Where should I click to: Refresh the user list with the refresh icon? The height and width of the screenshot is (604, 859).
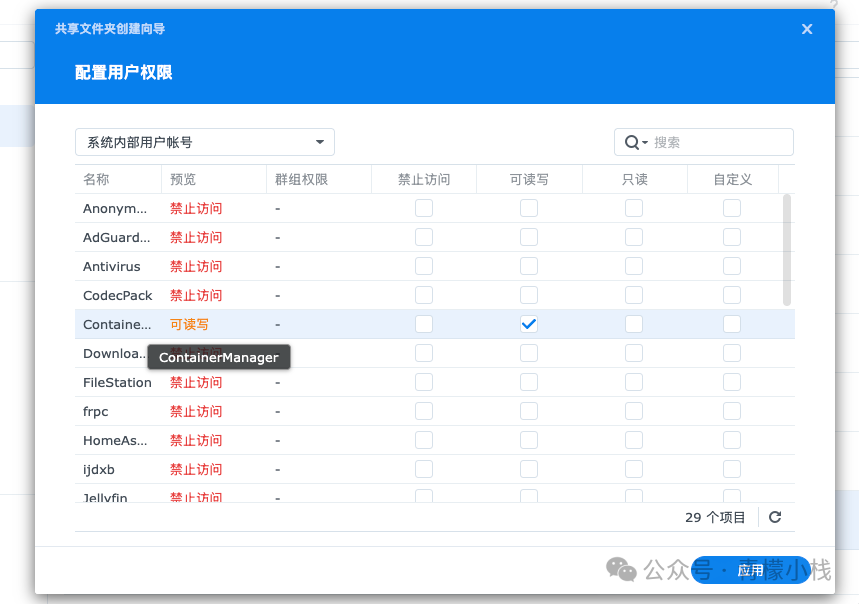(775, 517)
